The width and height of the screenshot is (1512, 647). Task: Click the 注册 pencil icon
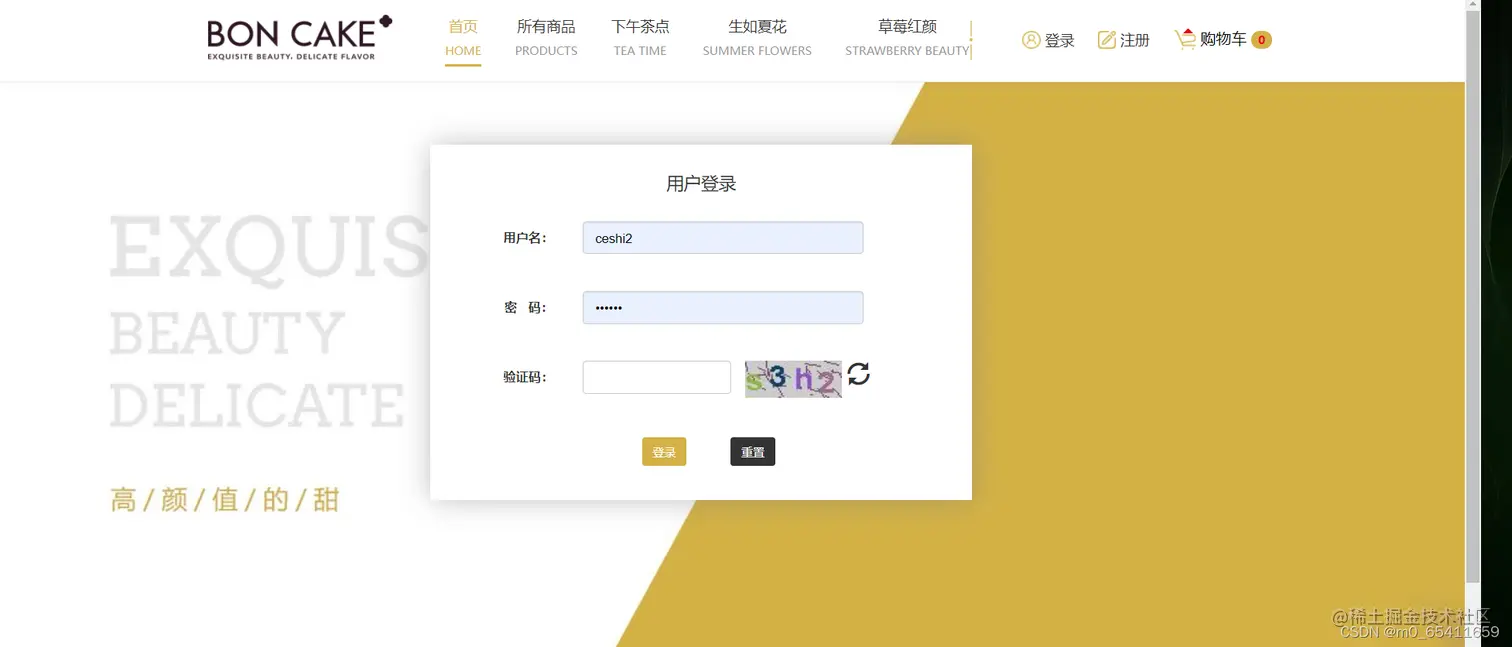click(x=1105, y=40)
